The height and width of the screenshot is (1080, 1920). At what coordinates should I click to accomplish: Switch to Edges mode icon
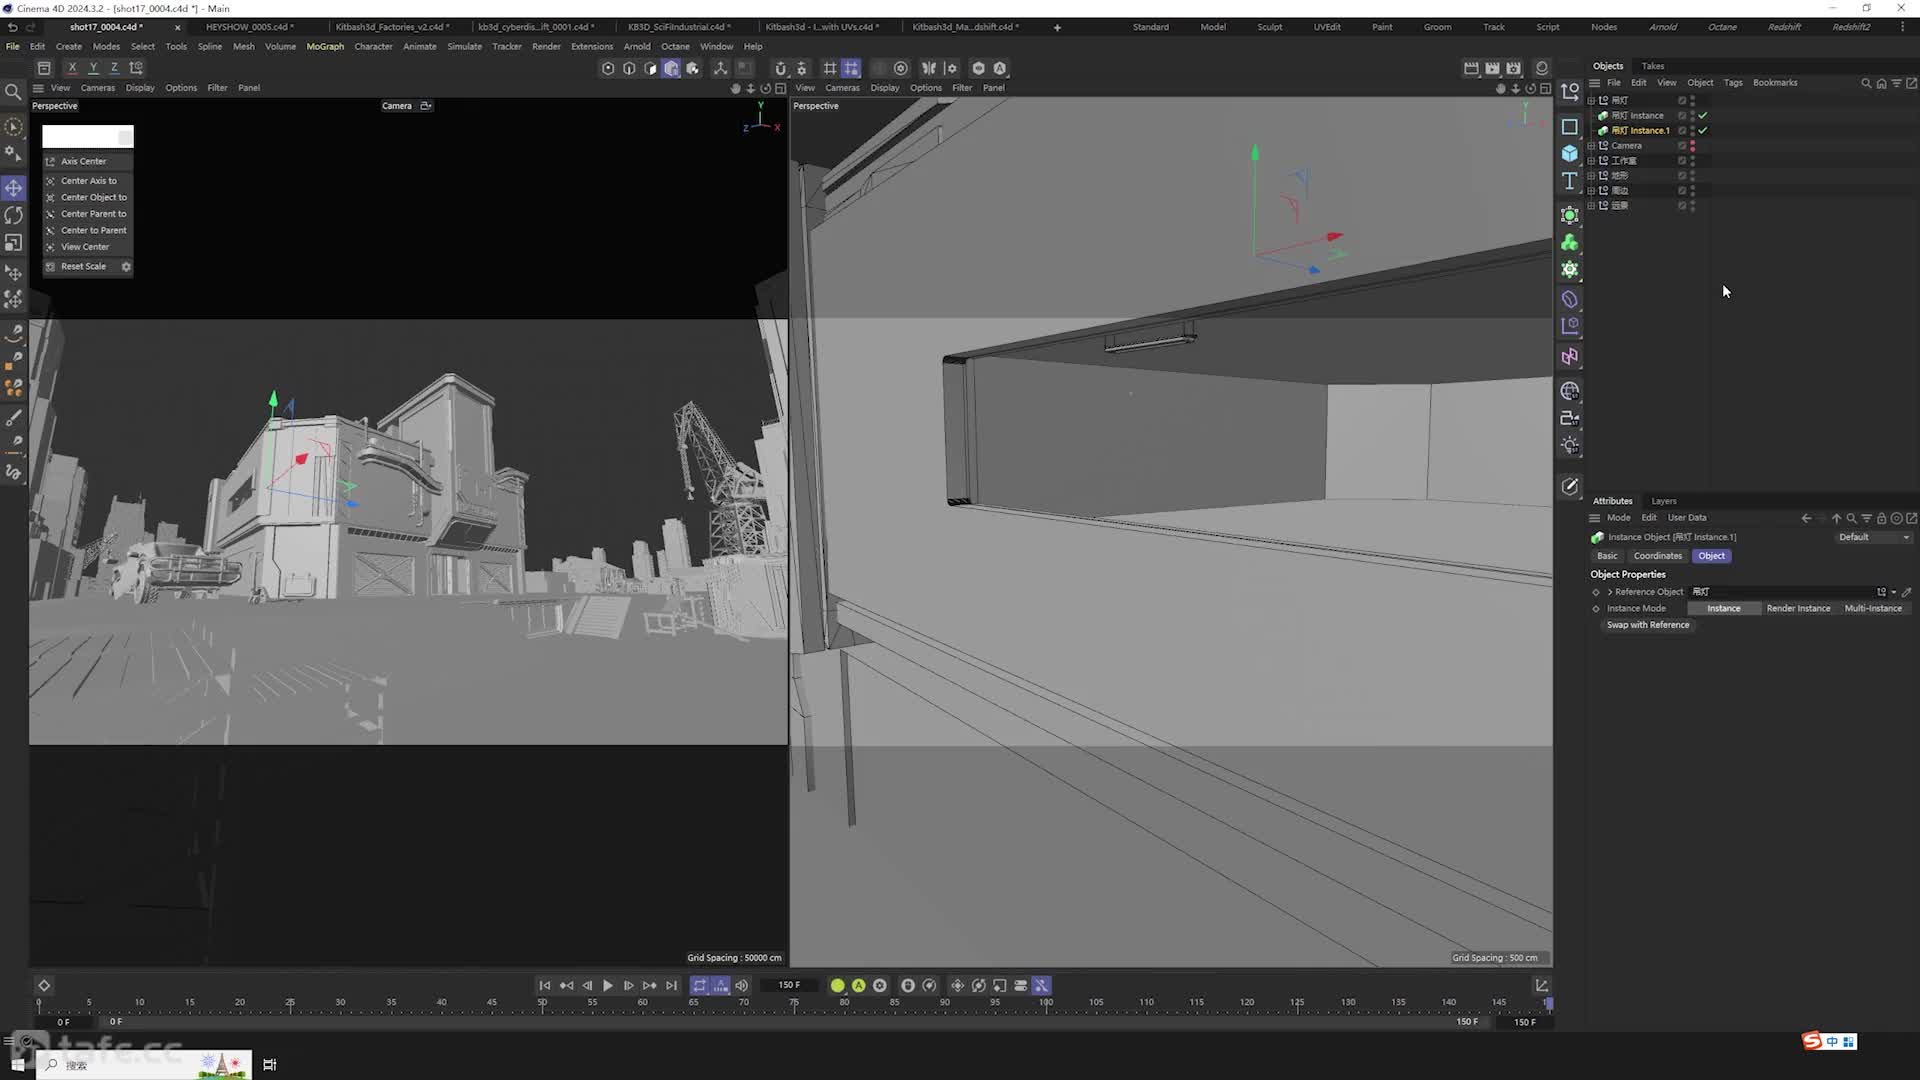click(629, 68)
